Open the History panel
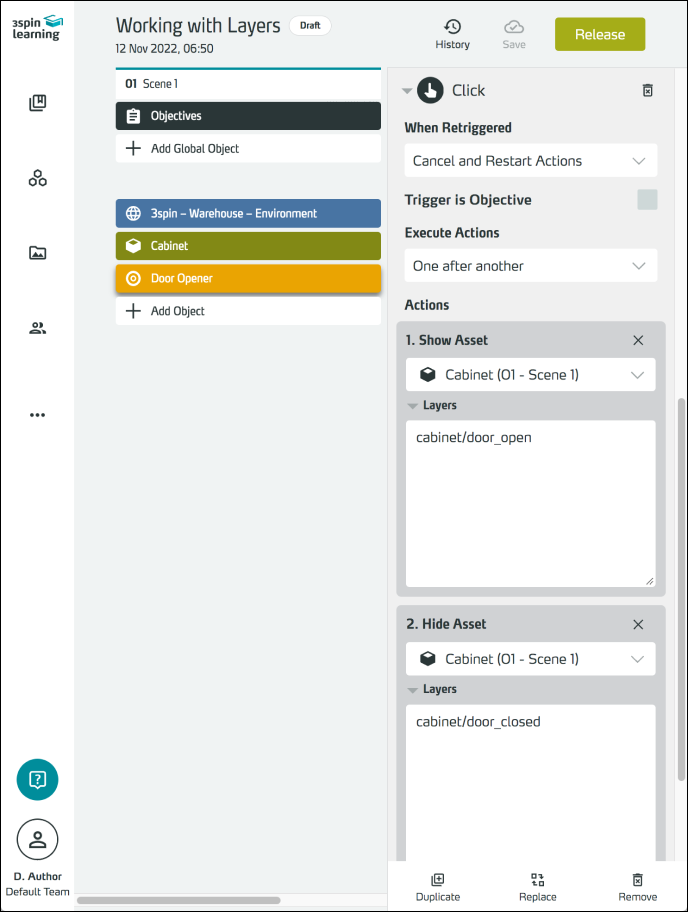 452,34
